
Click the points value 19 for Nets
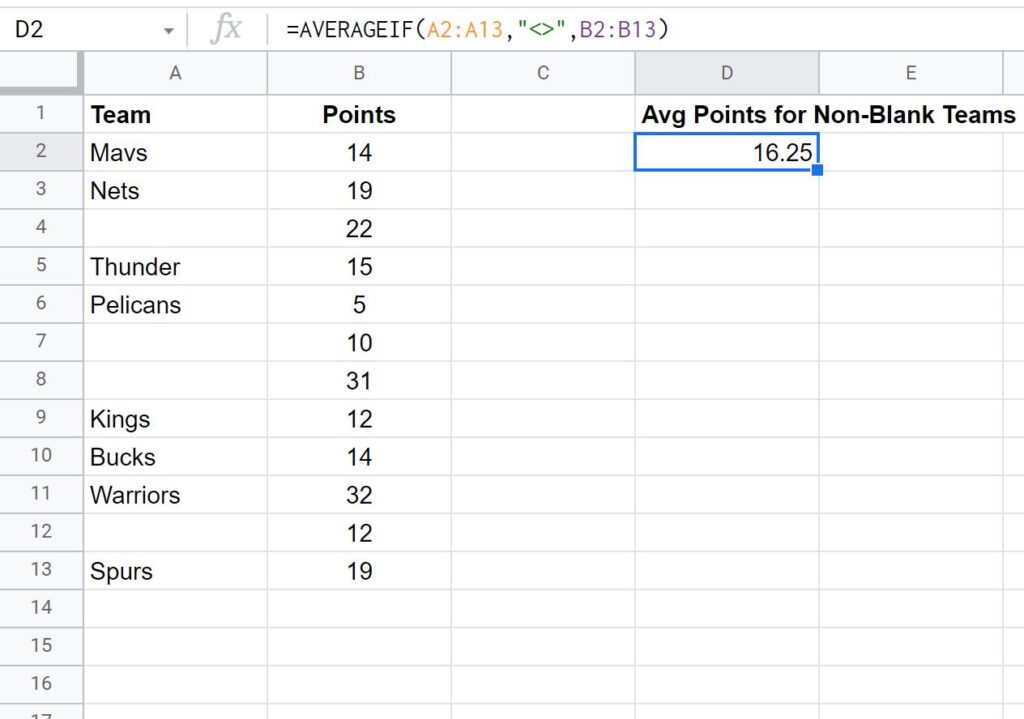click(x=359, y=190)
